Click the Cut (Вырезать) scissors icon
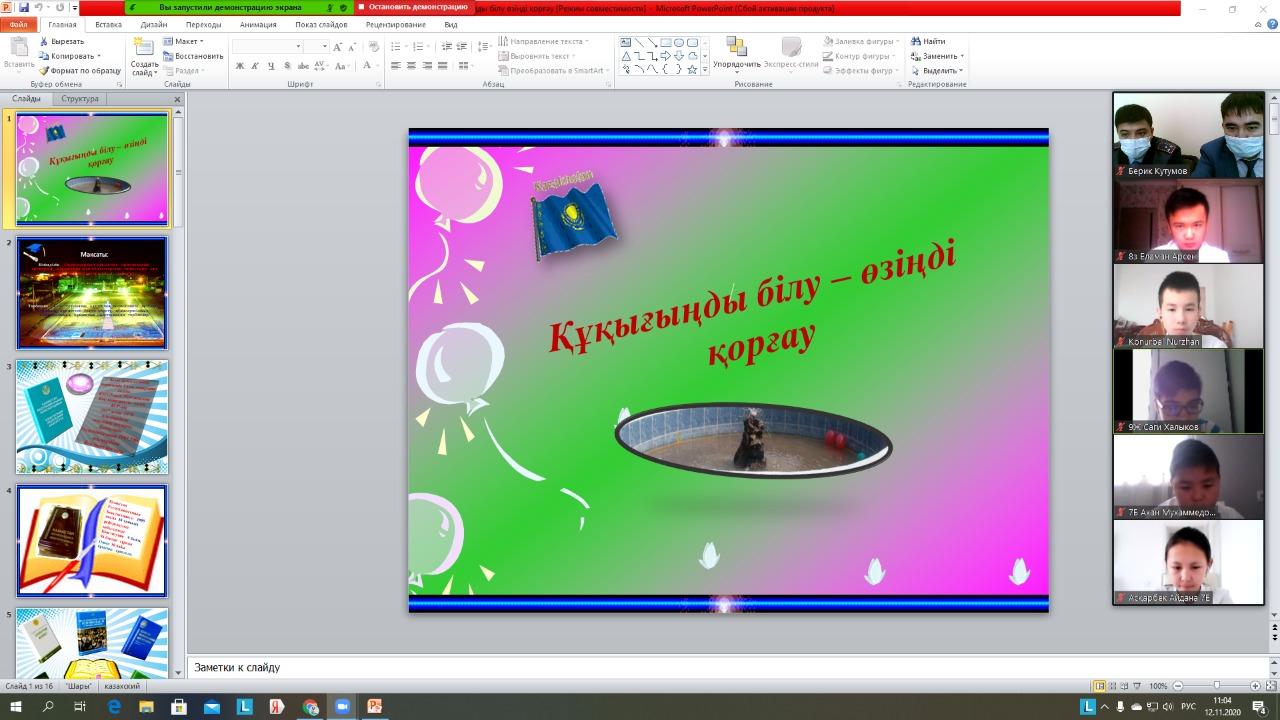Viewport: 1280px width, 720px height. coord(44,42)
